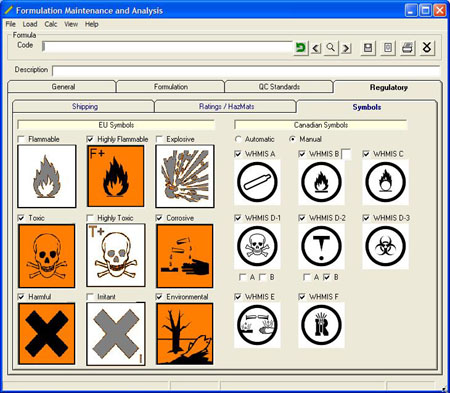
Task: Click the gray Irritant X symbol
Action: click(x=116, y=334)
